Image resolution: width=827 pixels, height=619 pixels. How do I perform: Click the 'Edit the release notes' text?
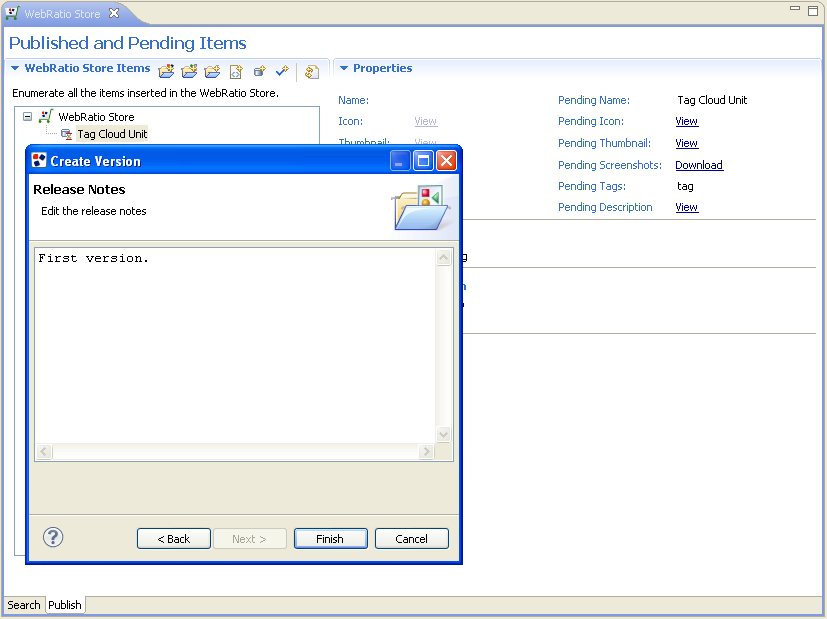(94, 211)
